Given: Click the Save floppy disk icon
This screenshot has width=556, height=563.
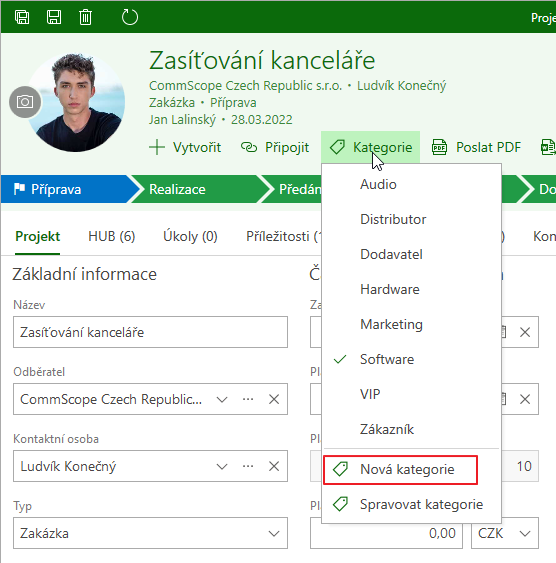Looking at the screenshot, I should [x=54, y=17].
